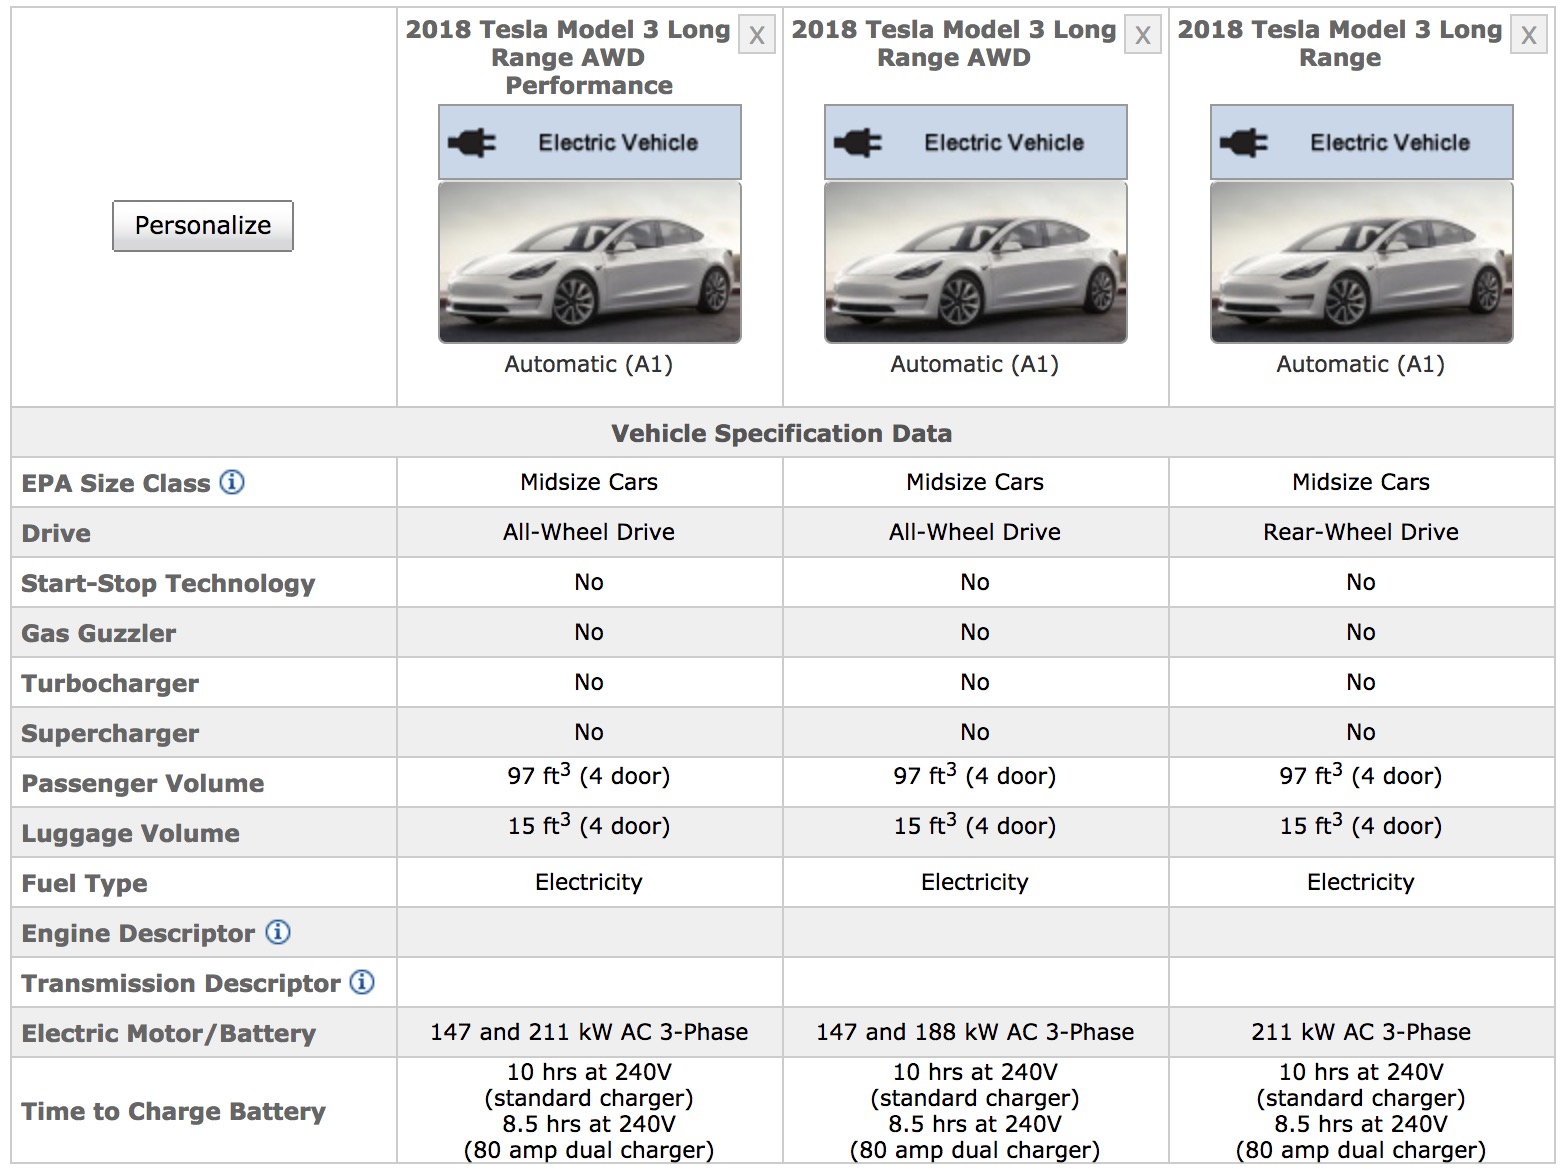The width and height of the screenshot is (1566, 1170).
Task: Click the 2018 Tesla Model 3 Performance title
Action: 566,57
